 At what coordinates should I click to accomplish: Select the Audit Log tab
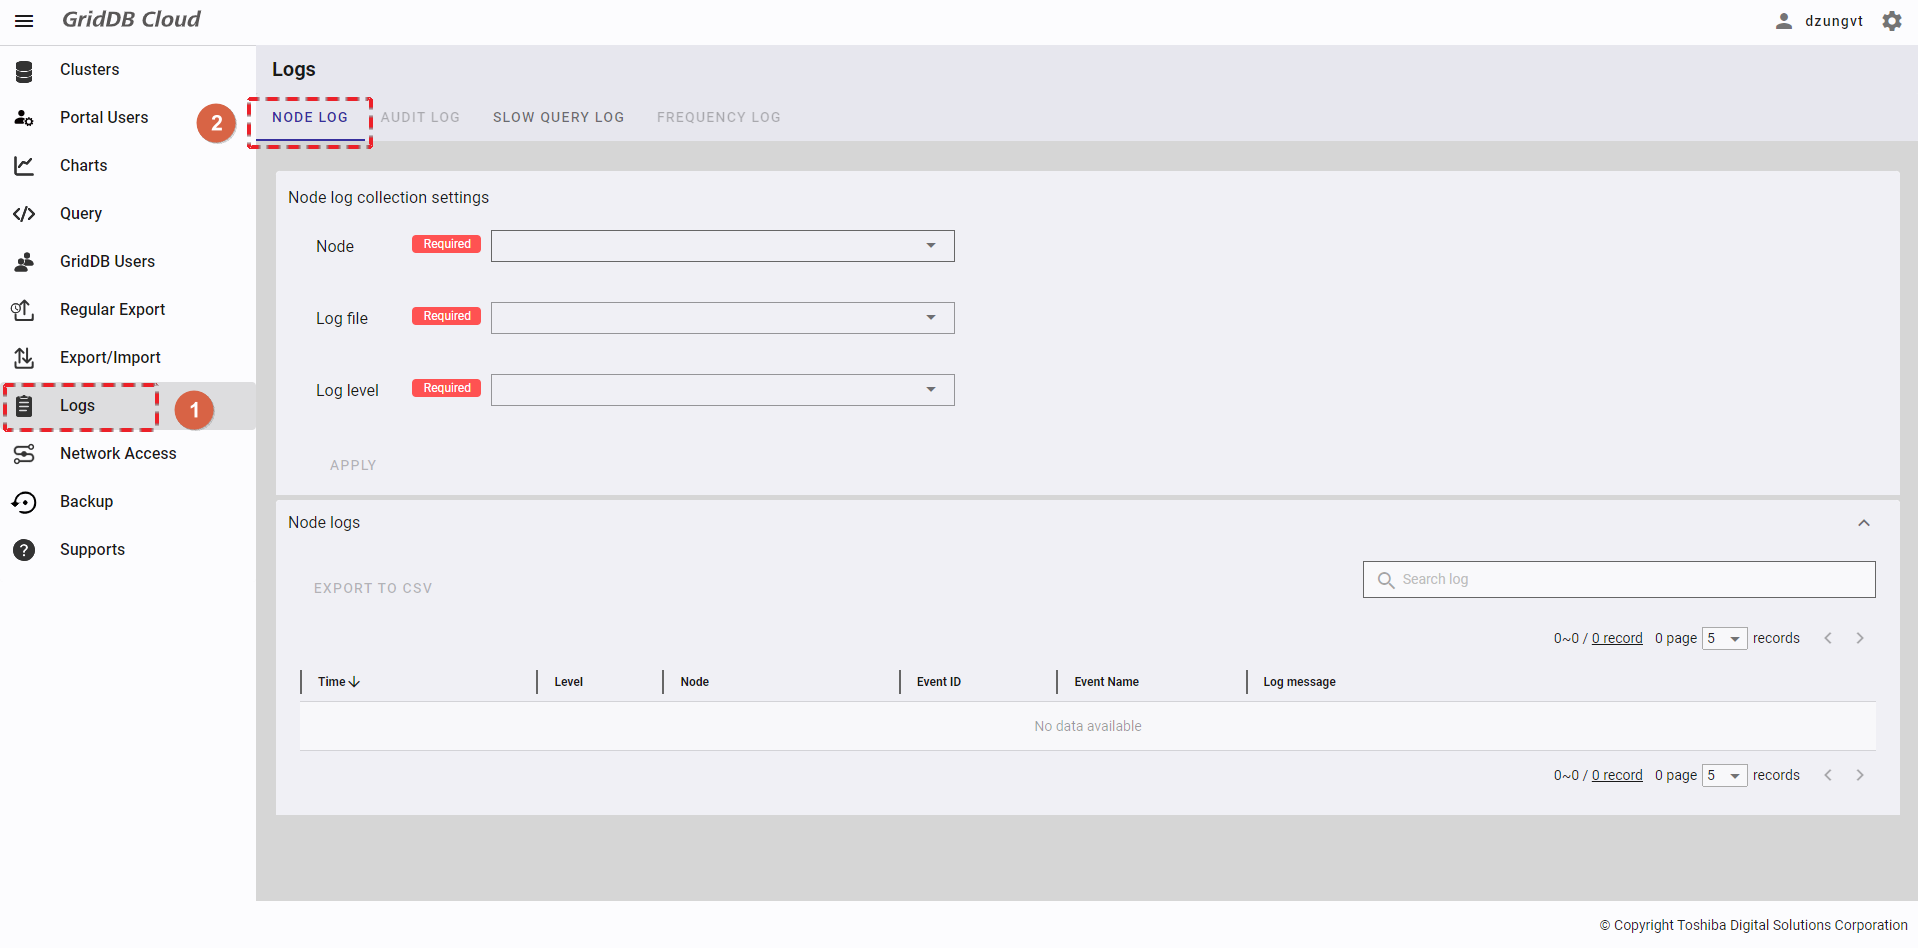click(x=420, y=117)
